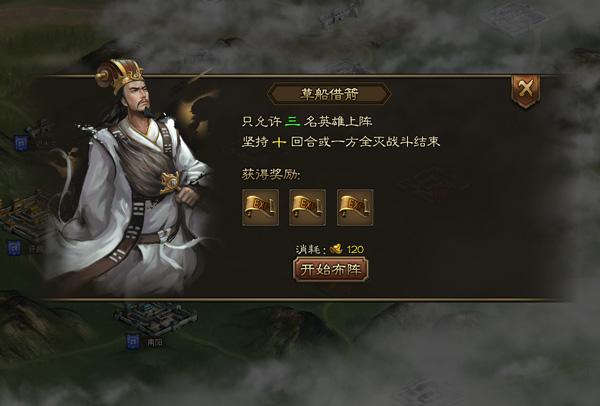Click the 草船借箭 title banner
Viewport: 600px width, 406px height.
(x=329, y=94)
